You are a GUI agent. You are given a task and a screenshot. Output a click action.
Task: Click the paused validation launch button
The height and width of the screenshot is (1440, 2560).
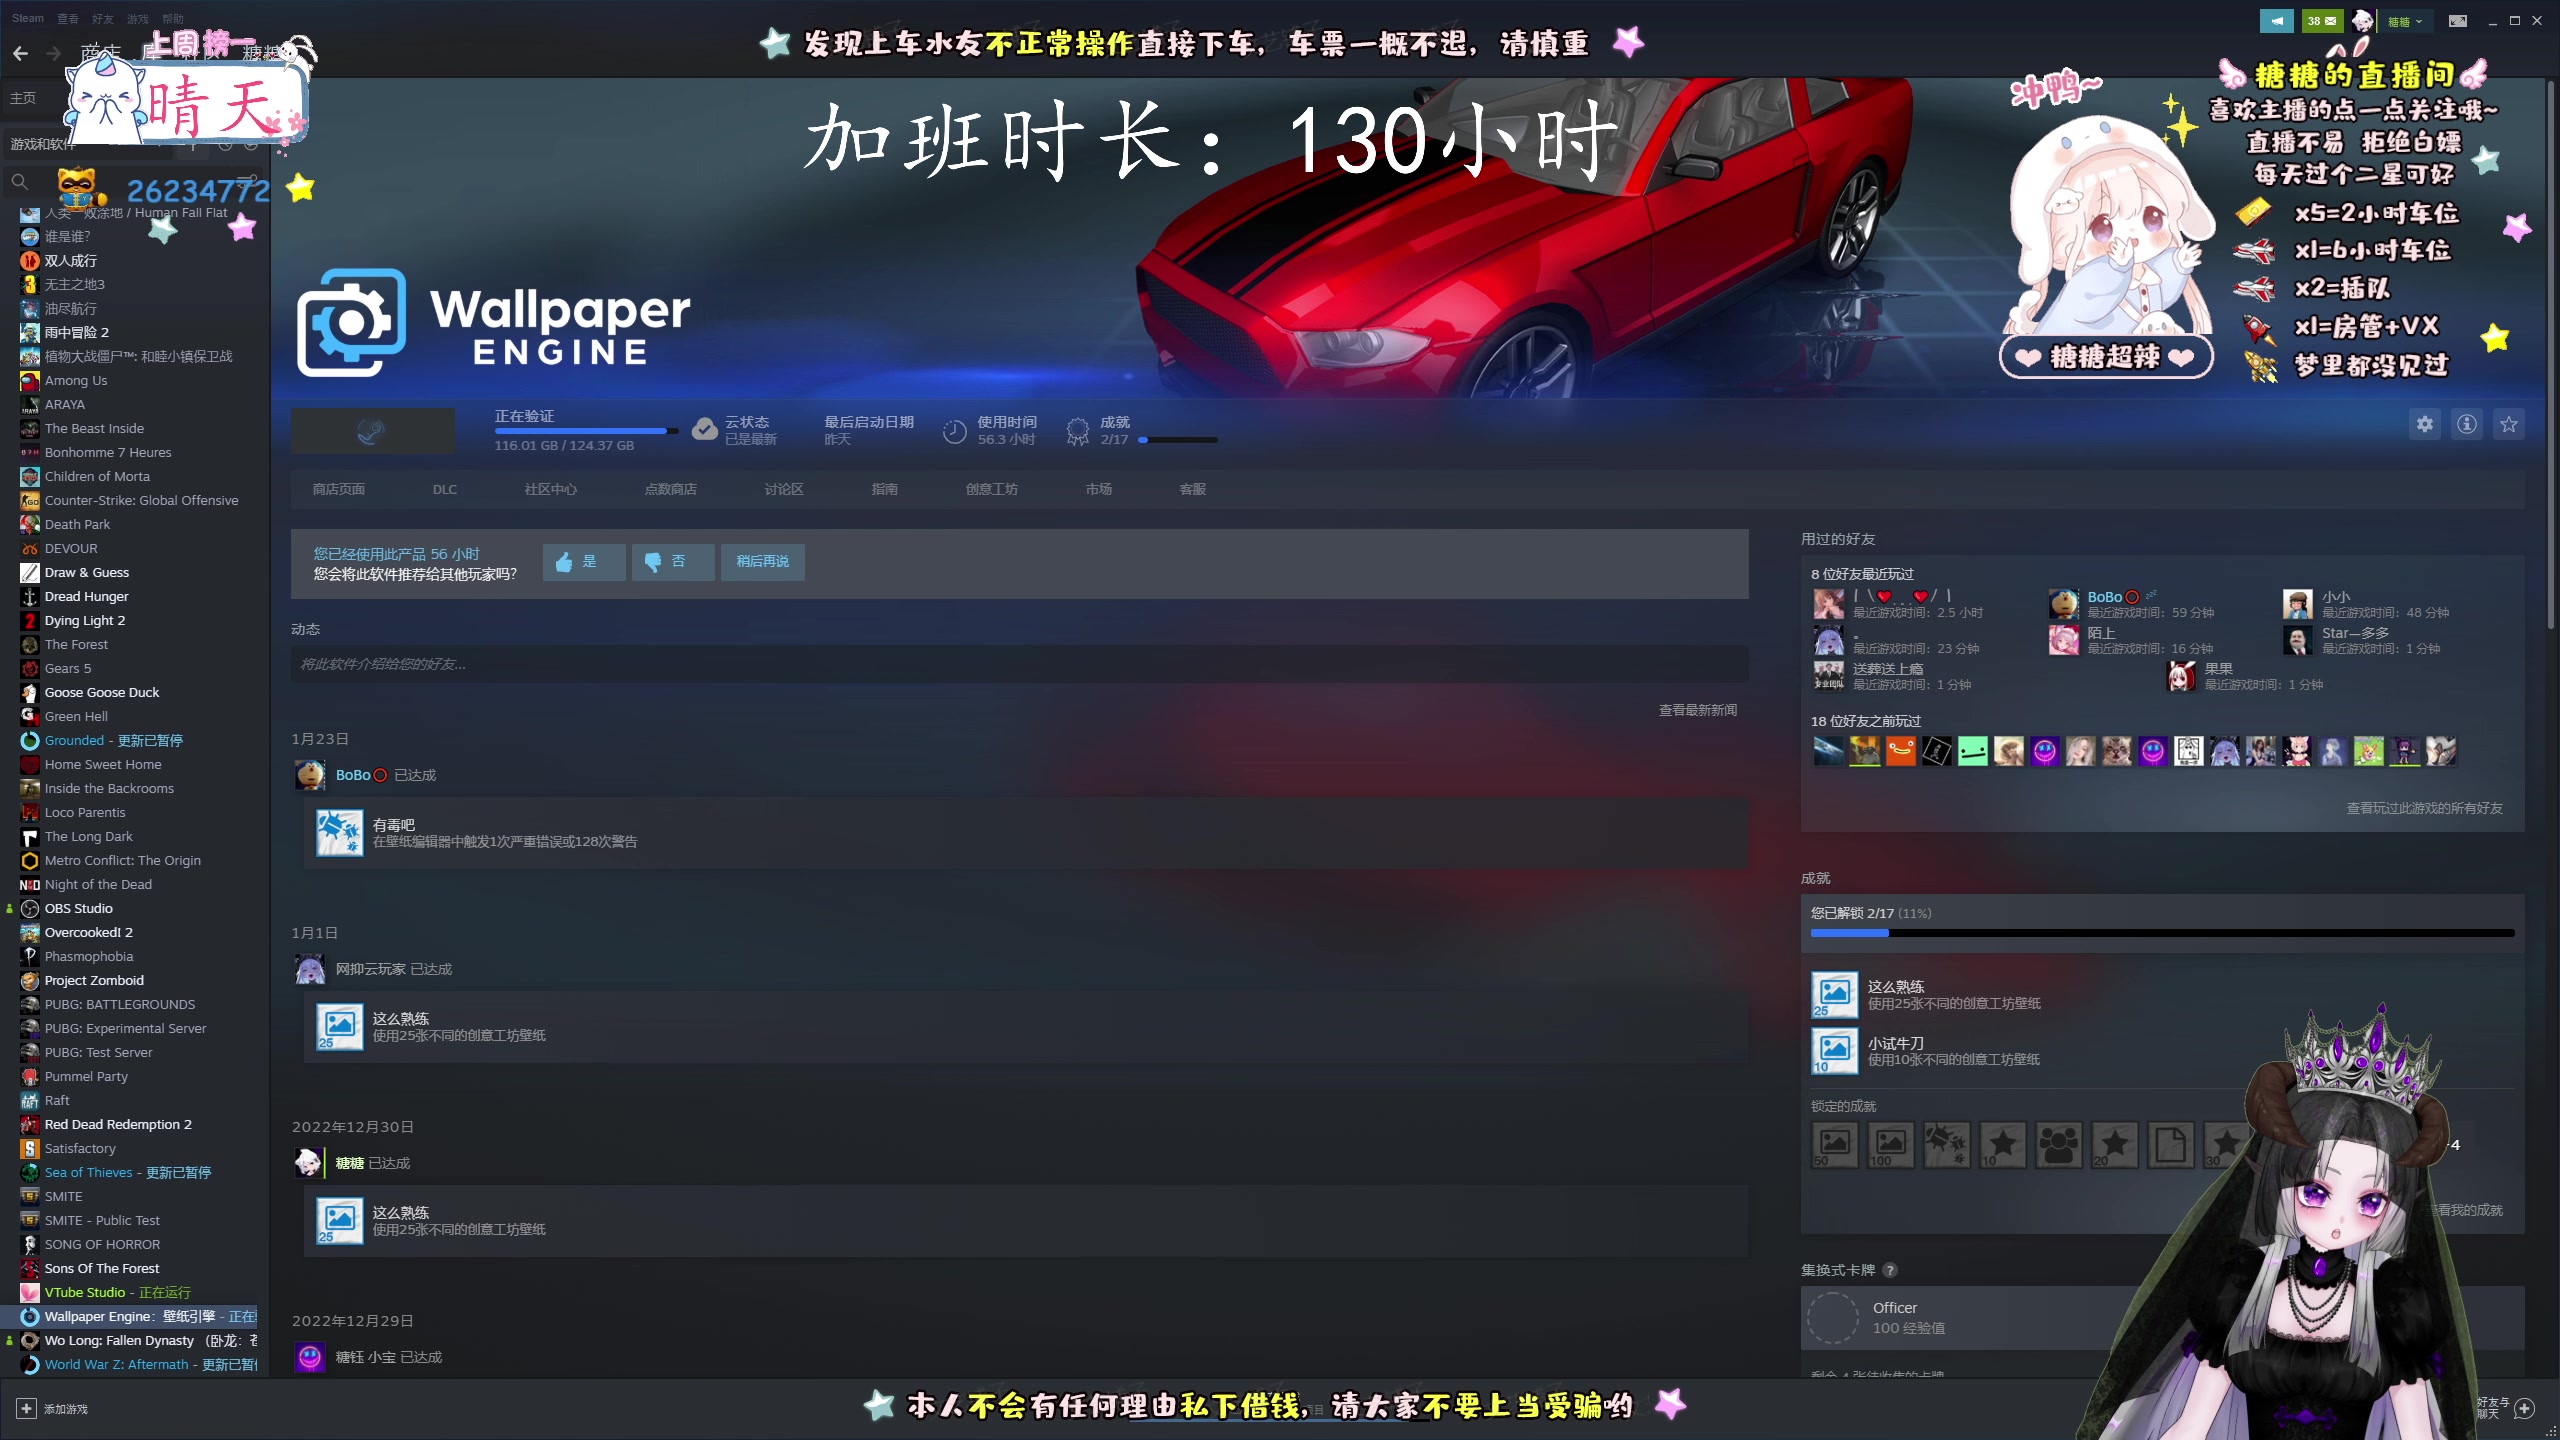(x=372, y=431)
